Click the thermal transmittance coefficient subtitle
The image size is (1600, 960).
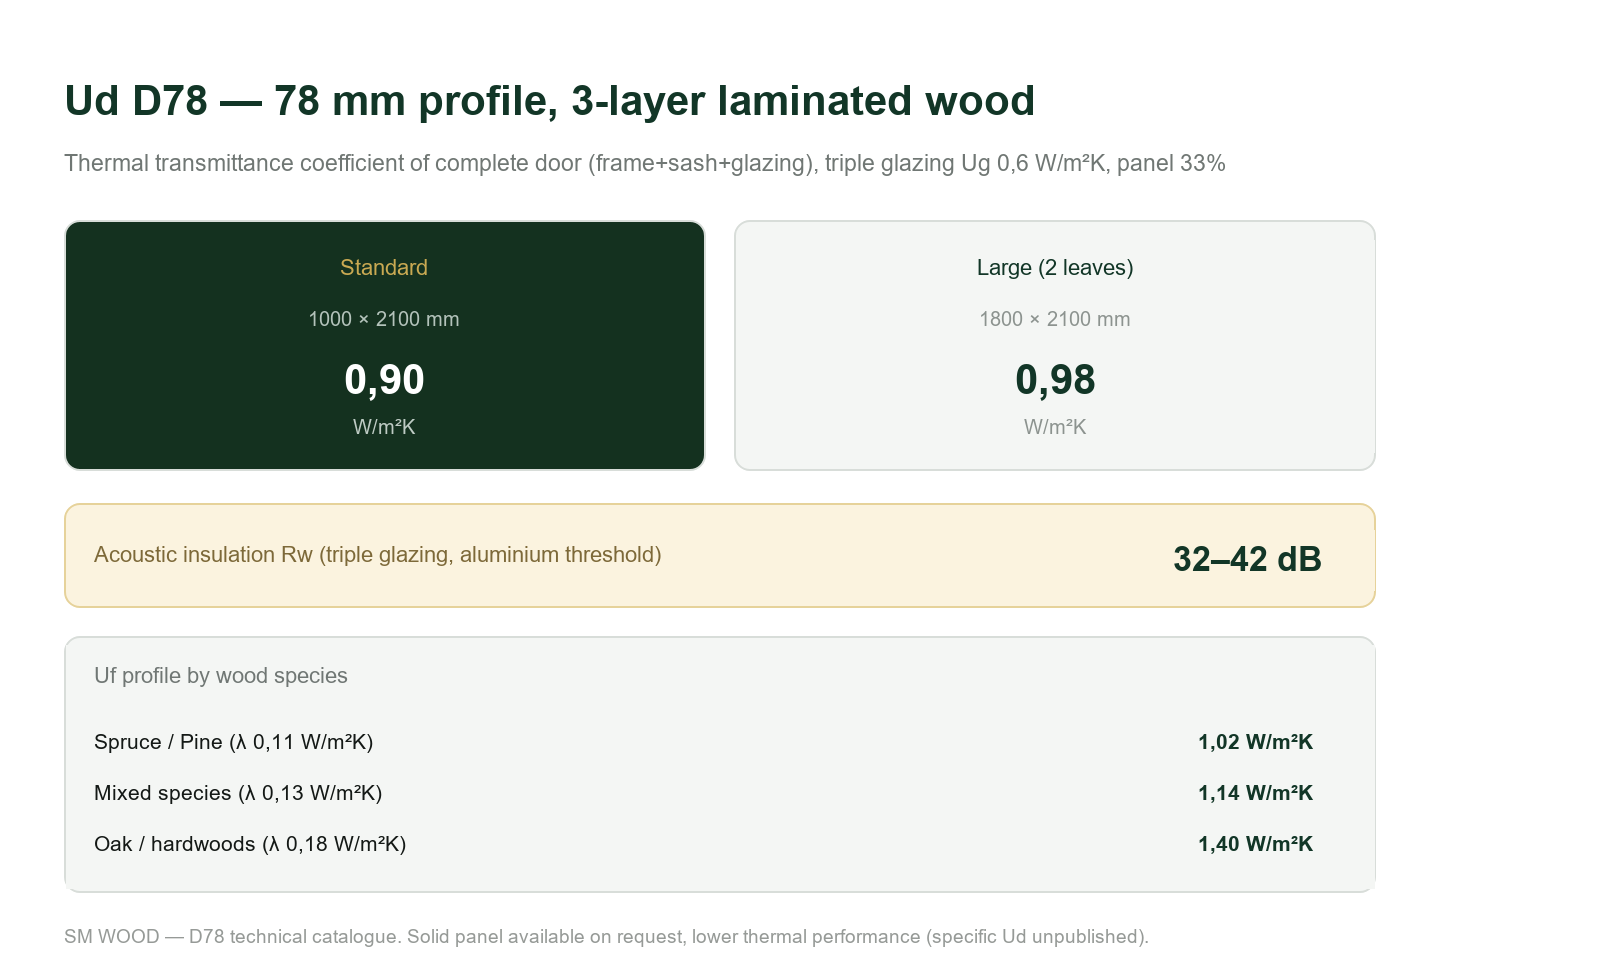tap(645, 163)
